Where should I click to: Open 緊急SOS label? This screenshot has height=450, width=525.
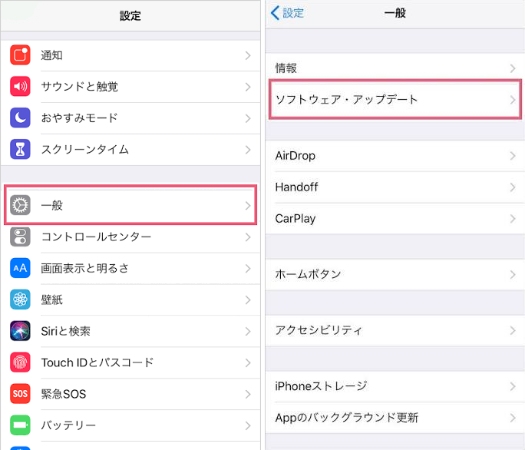63,394
